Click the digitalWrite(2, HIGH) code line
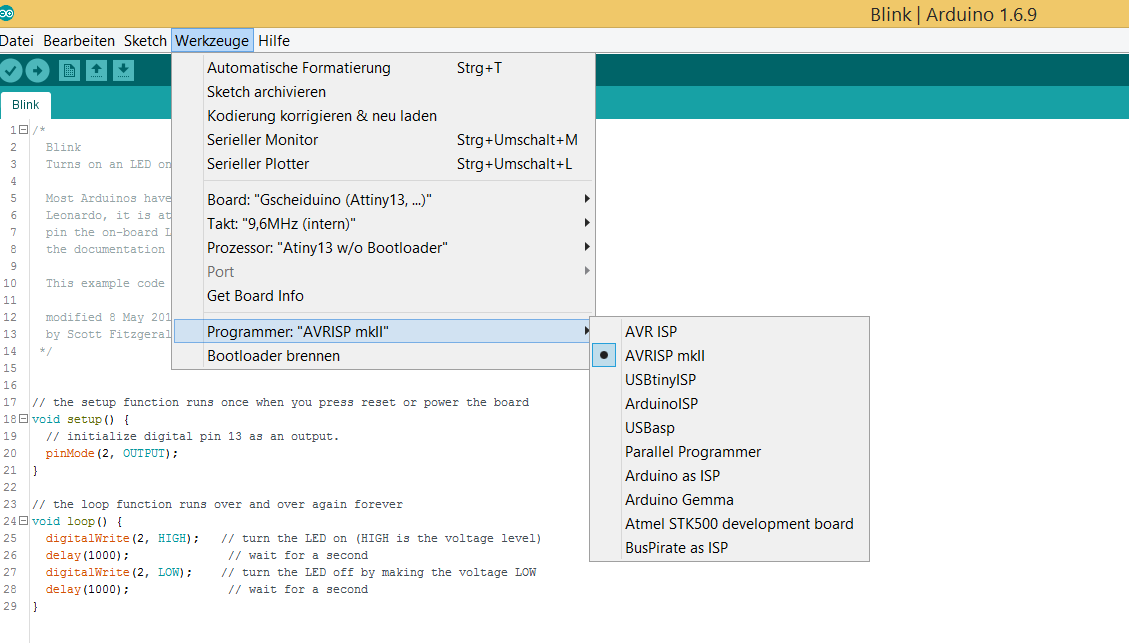Image resolution: width=1129 pixels, height=643 pixels. point(122,538)
